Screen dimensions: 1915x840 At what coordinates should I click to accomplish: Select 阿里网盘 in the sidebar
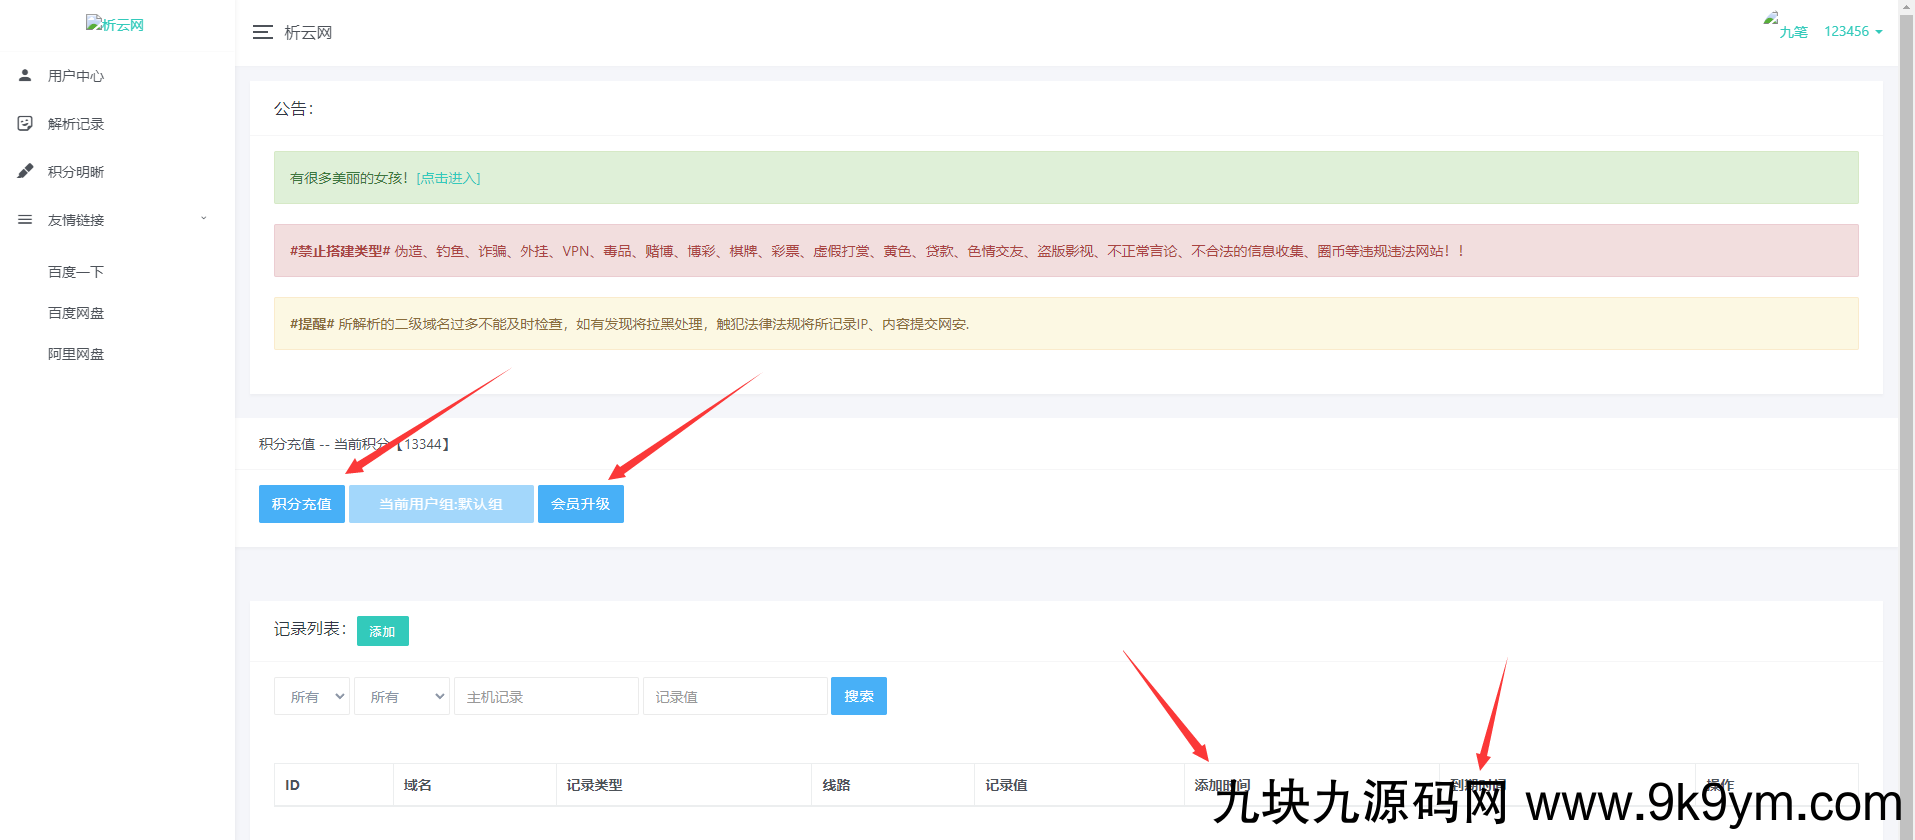(x=76, y=354)
